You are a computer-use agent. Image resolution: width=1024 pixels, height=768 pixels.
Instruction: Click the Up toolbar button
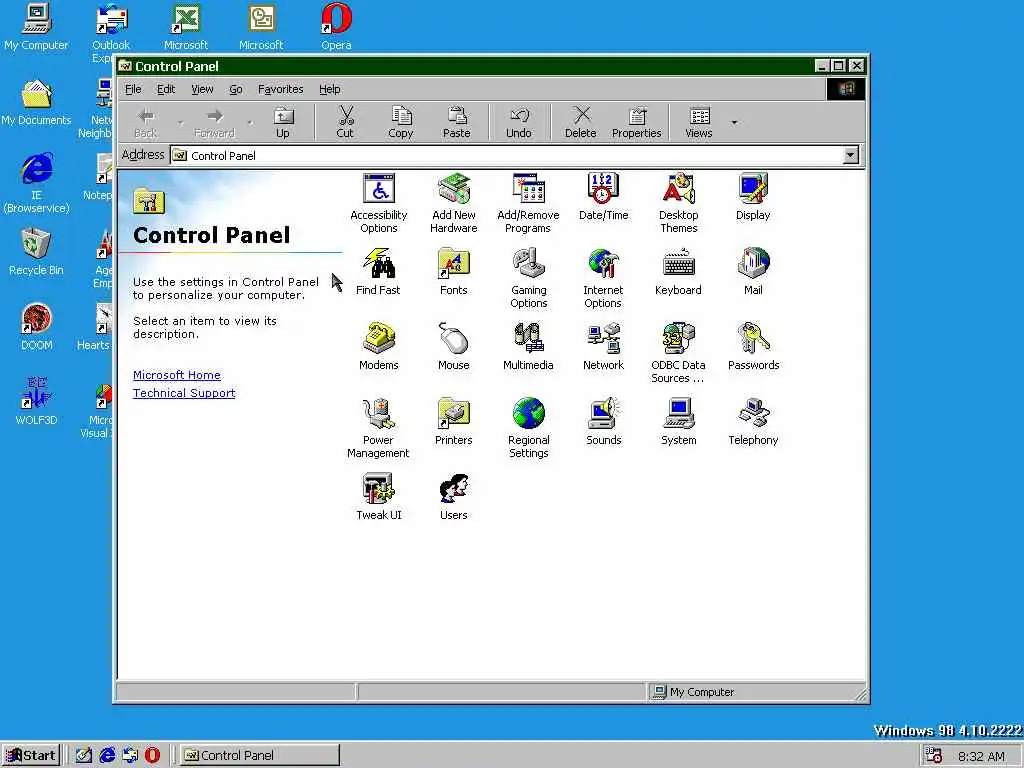(283, 123)
